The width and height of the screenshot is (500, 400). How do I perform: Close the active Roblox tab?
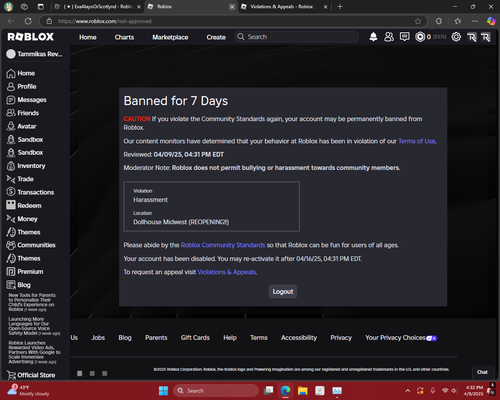click(x=232, y=7)
